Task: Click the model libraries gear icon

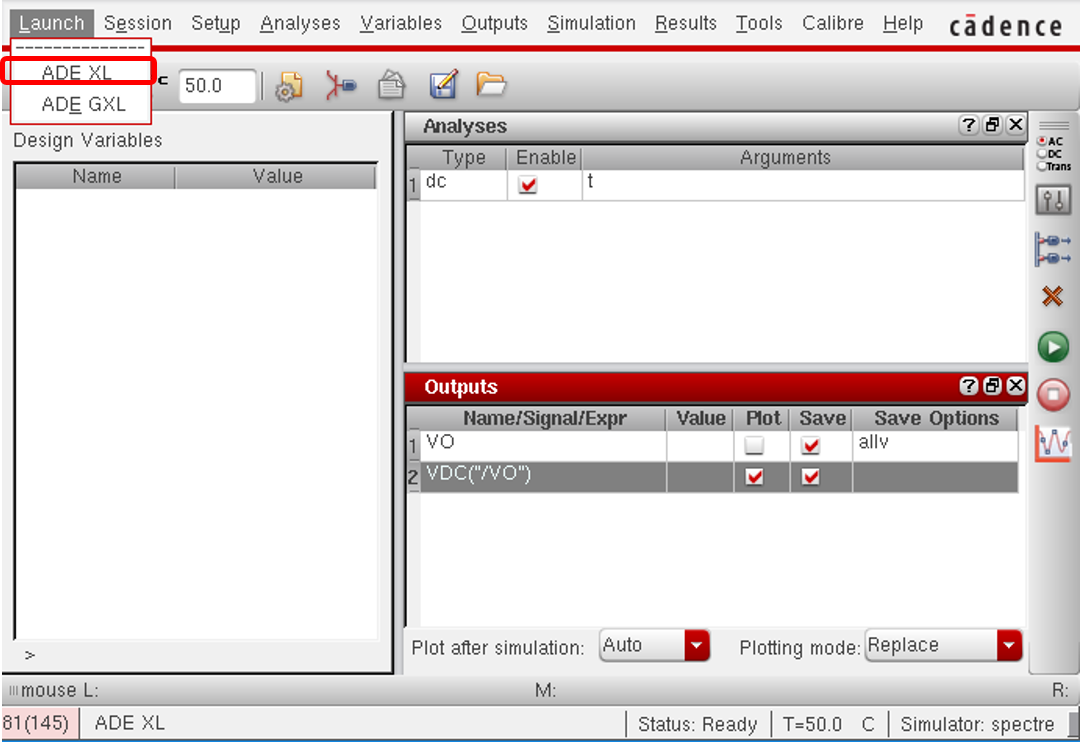Action: click(x=289, y=87)
